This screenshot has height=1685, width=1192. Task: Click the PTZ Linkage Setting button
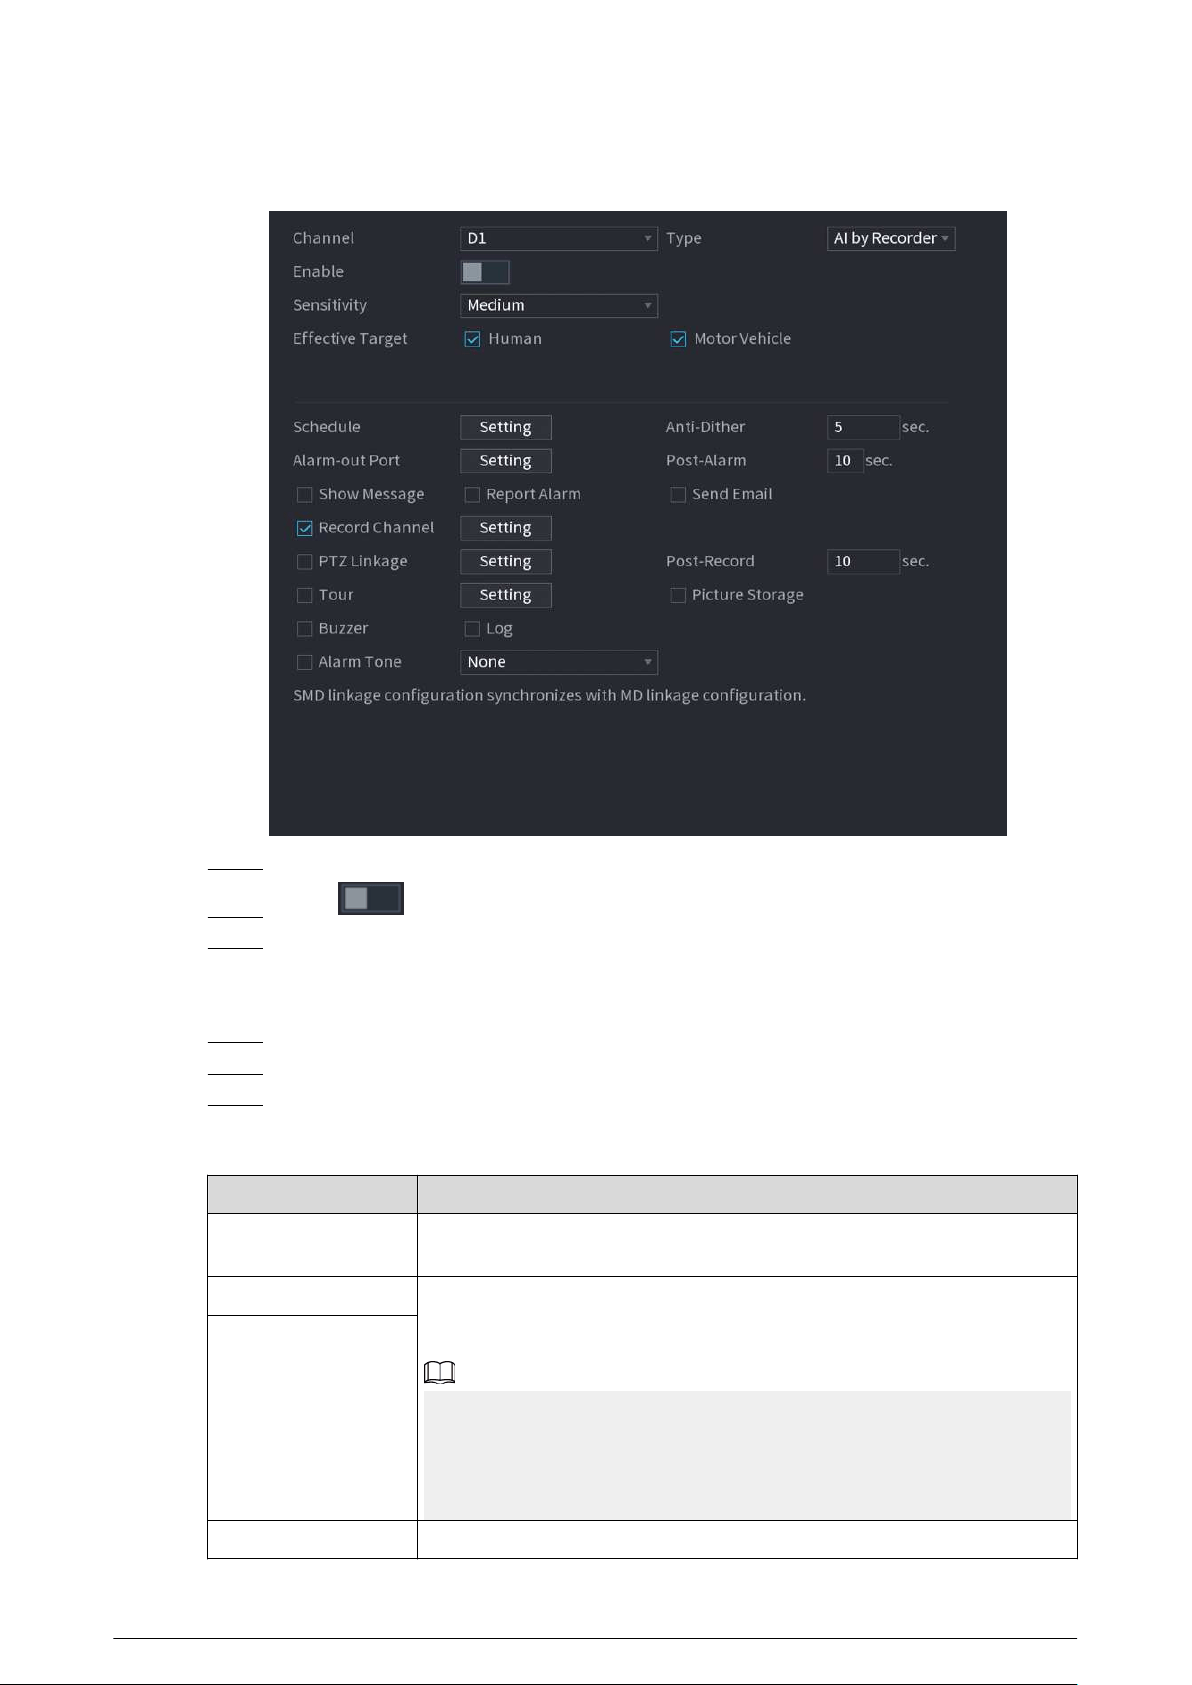click(x=506, y=562)
